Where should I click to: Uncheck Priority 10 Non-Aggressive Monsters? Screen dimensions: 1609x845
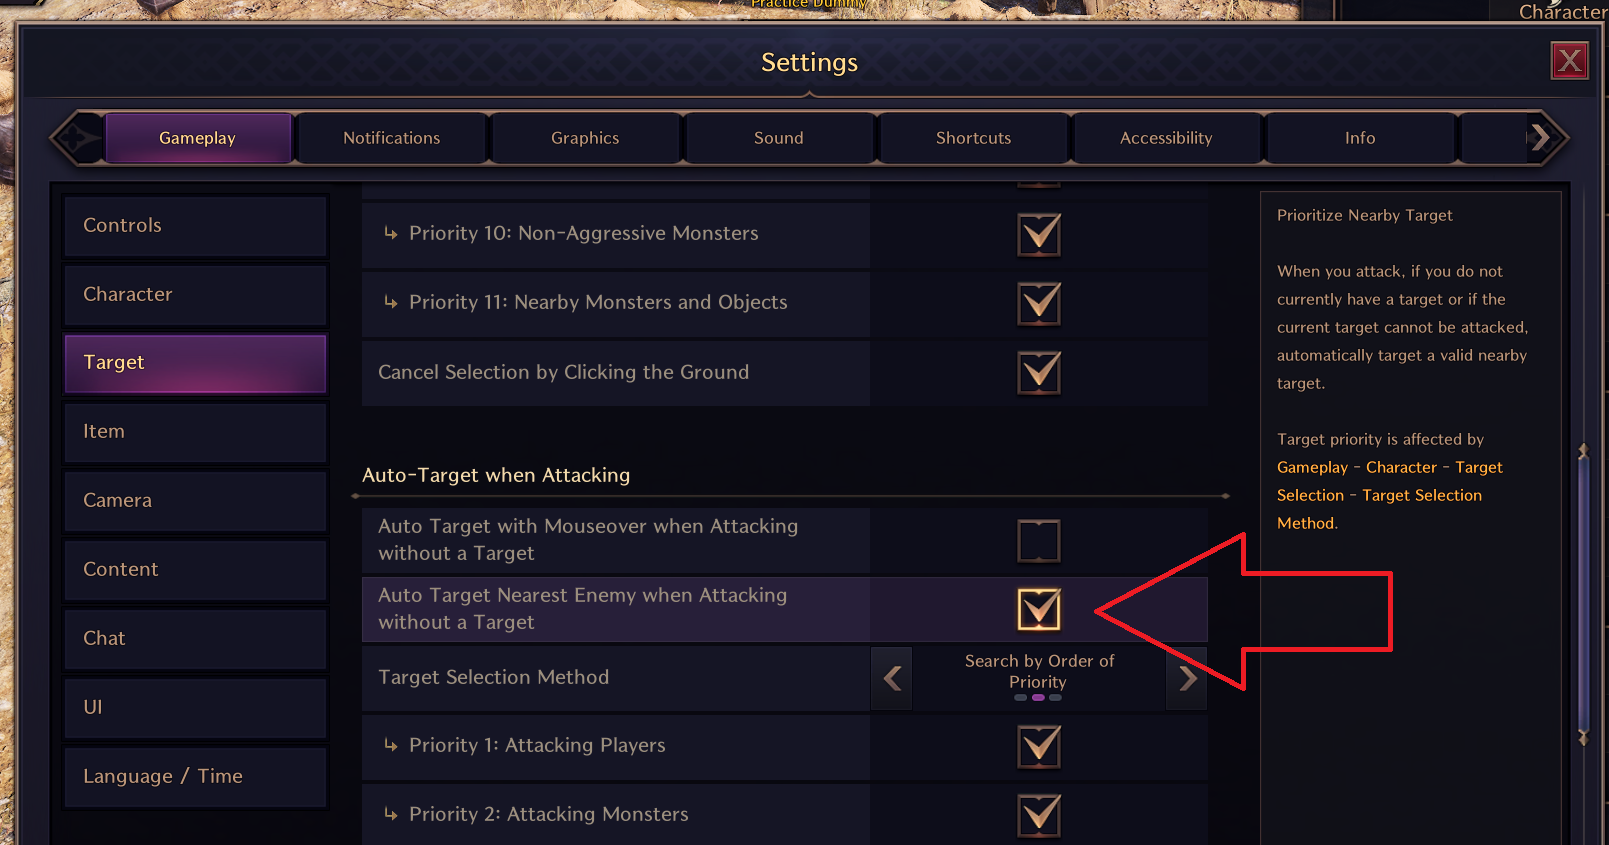tap(1038, 234)
